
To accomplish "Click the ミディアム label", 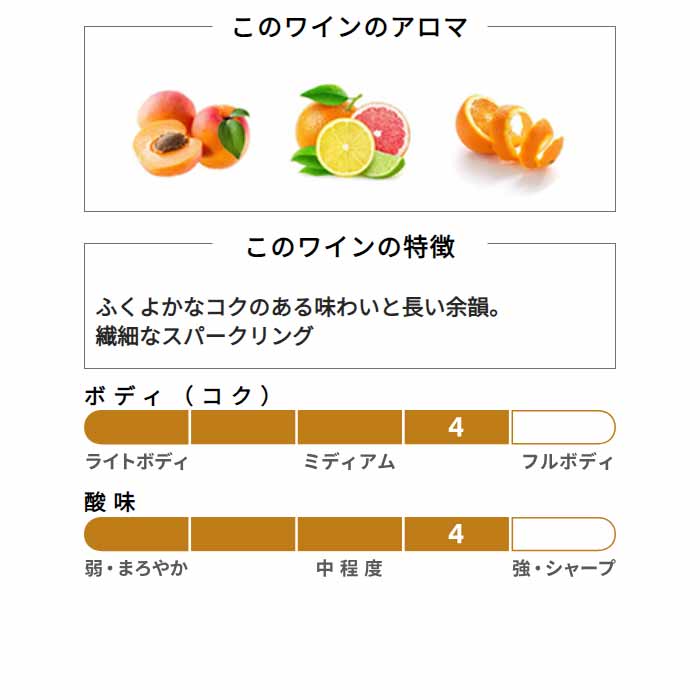I will pos(350,462).
